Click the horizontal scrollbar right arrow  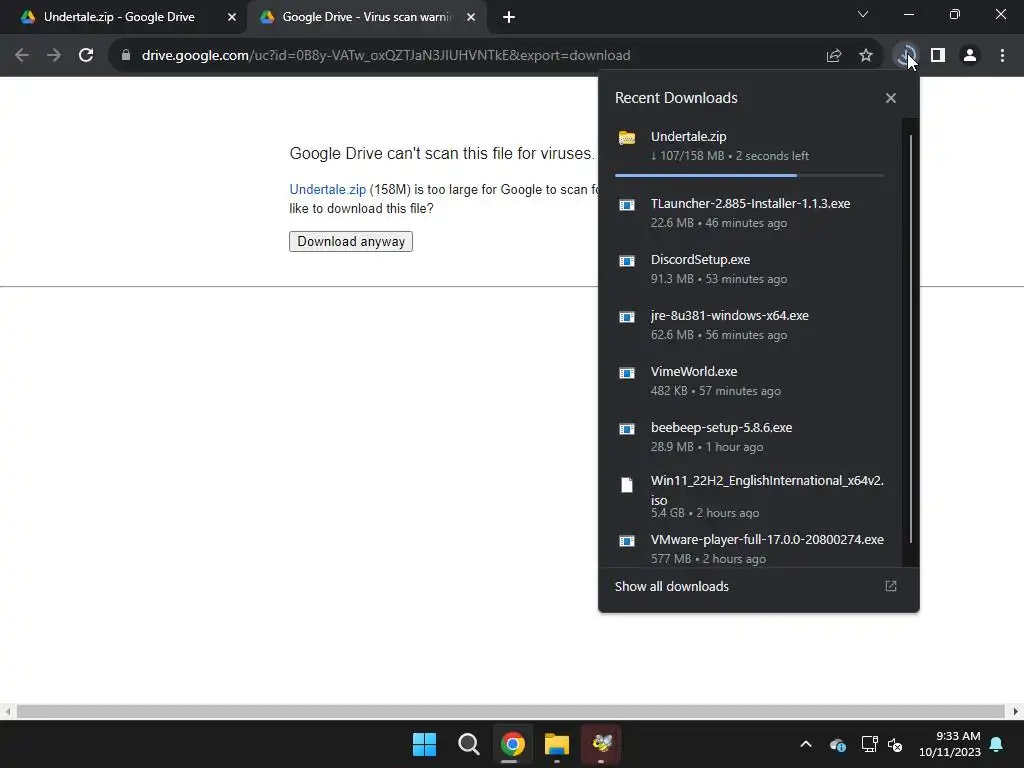pyautogui.click(x=1016, y=711)
